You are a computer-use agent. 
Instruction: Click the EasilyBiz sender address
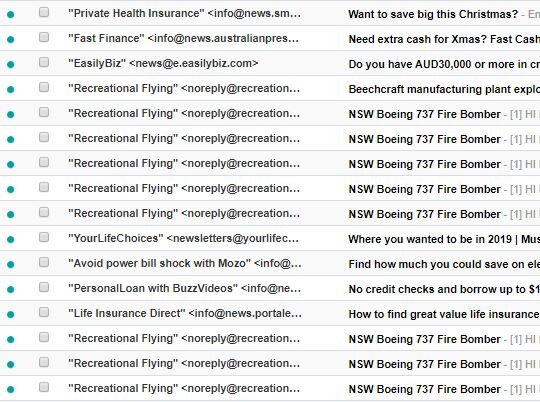point(193,63)
